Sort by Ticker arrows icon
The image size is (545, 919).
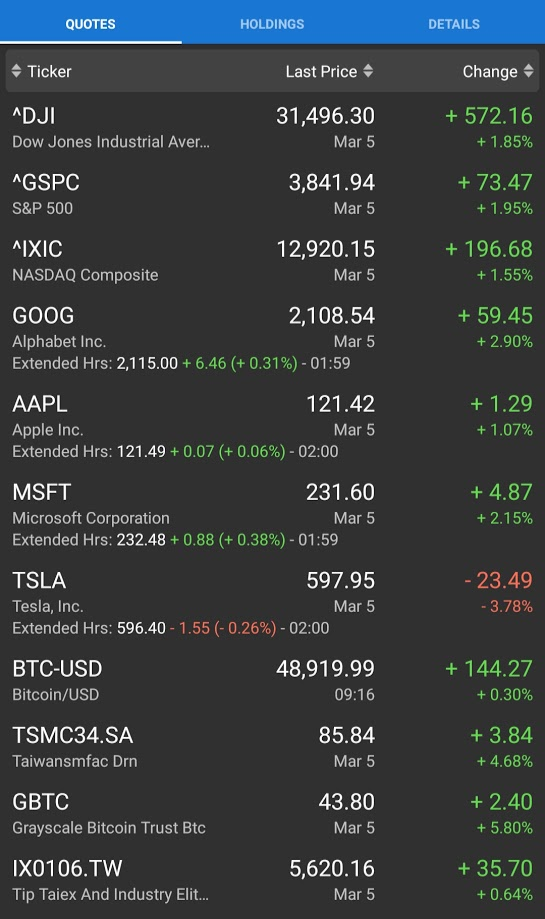pos(16,71)
